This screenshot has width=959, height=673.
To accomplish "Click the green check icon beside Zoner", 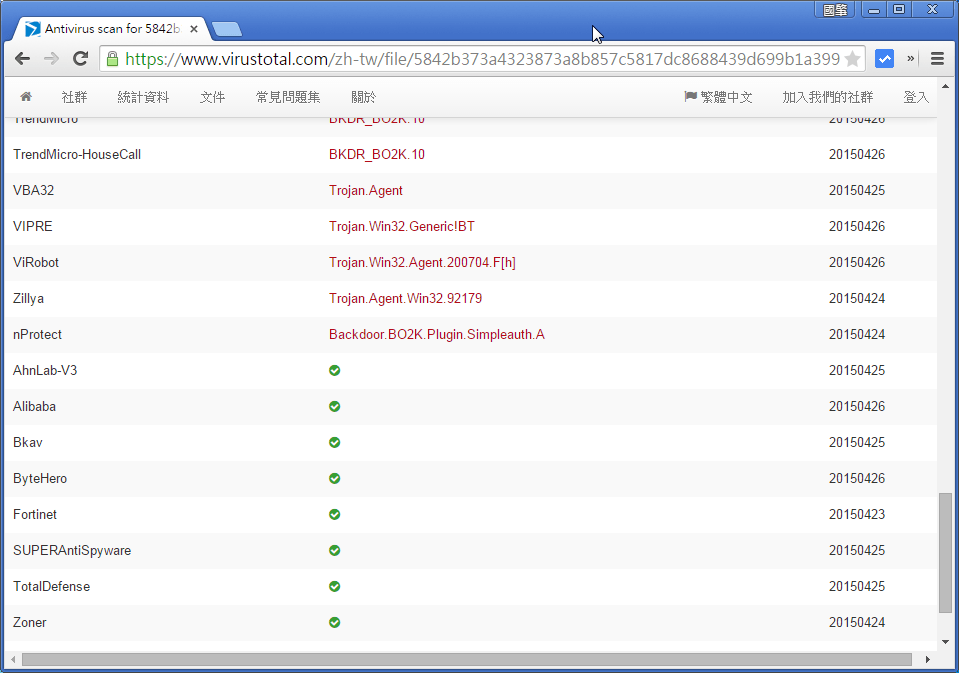I will (x=334, y=622).
